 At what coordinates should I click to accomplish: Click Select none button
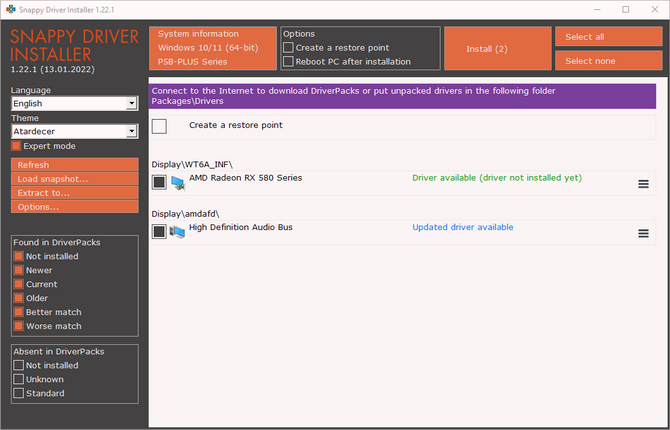[x=608, y=61]
